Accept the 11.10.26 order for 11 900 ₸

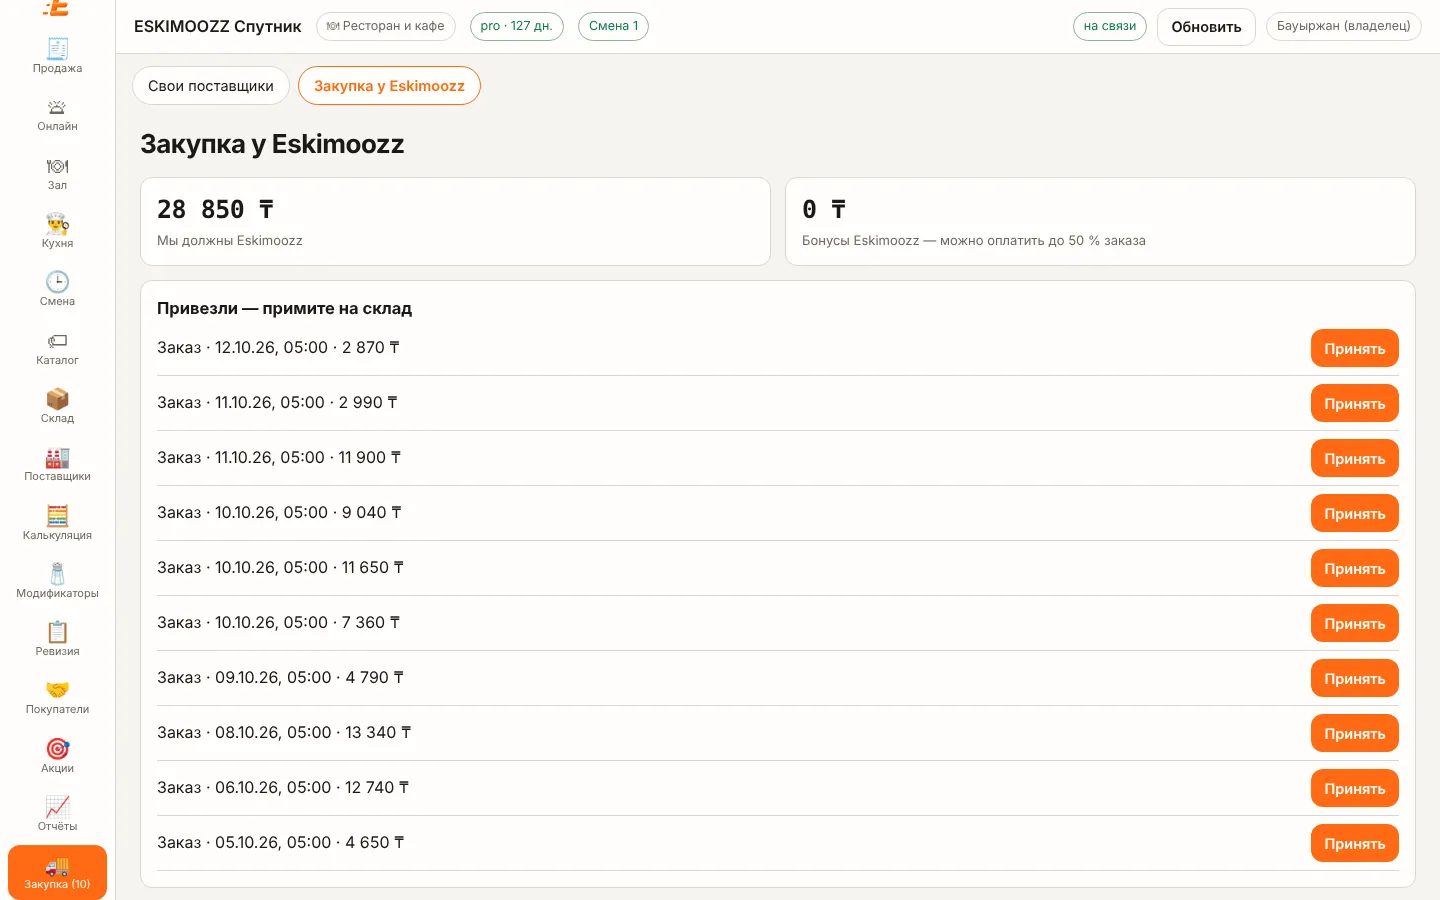tap(1354, 459)
